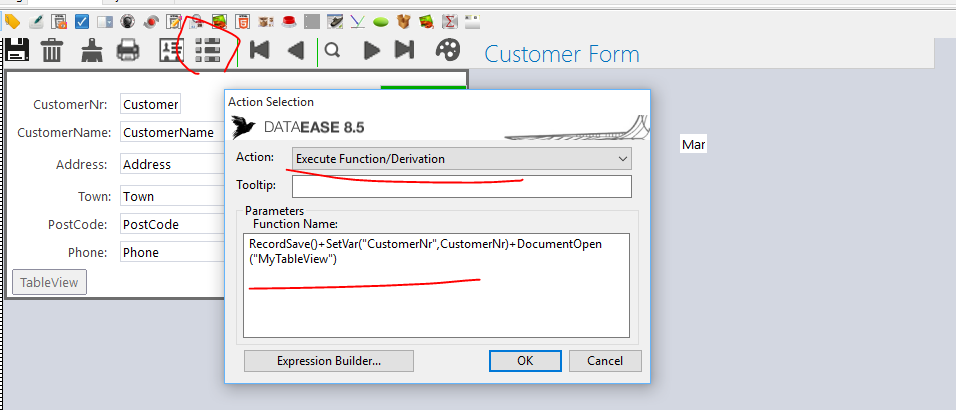Viewport: 956px width, 410px height.
Task: Select the single cardboard box object tool
Action: [x=404, y=23]
